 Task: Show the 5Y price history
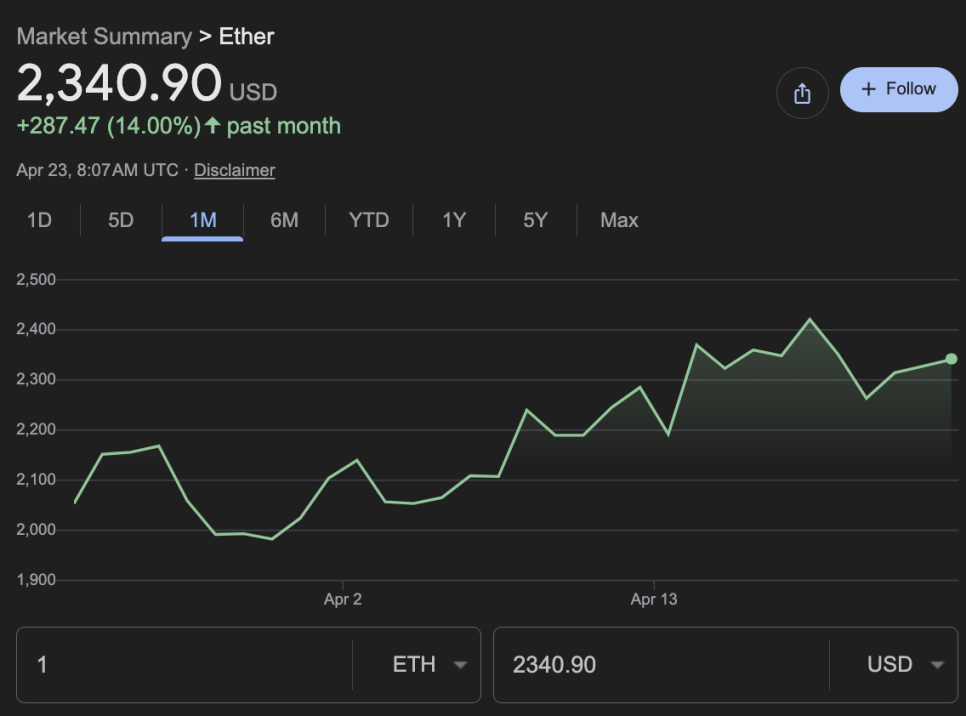click(535, 220)
